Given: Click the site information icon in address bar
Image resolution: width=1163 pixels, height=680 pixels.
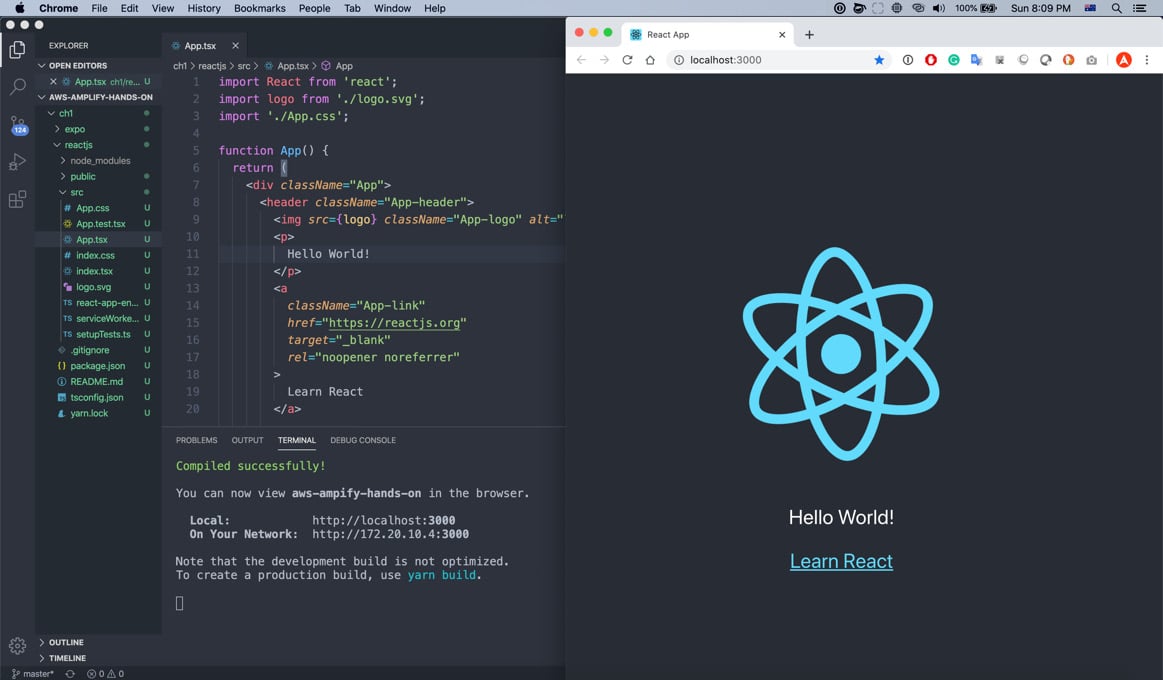Looking at the screenshot, I should [x=679, y=60].
